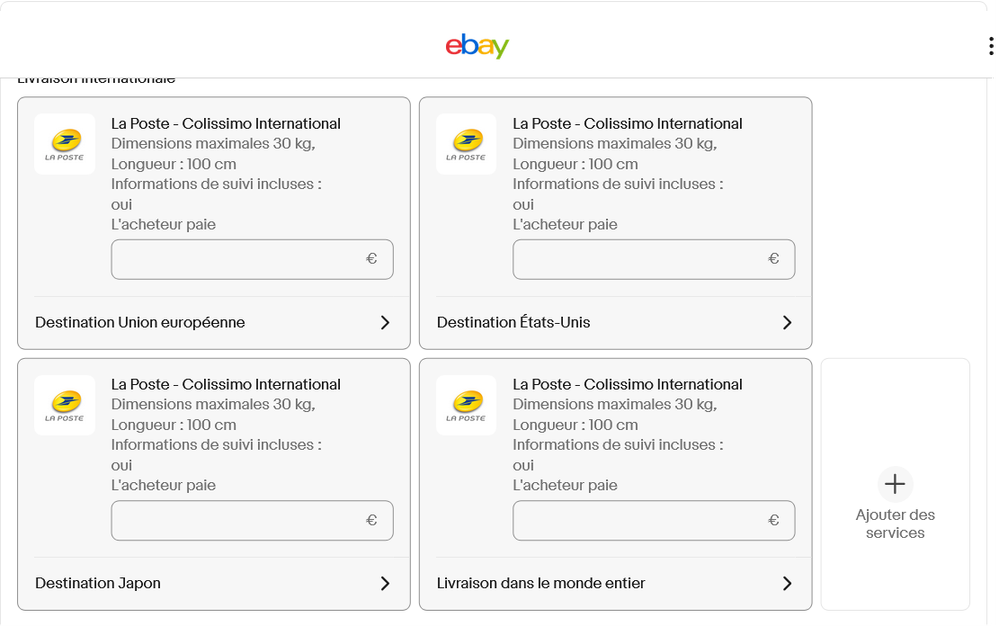Image resolution: width=999 pixels, height=628 pixels.
Task: Expand Destination Japon chevron
Action: (x=385, y=583)
